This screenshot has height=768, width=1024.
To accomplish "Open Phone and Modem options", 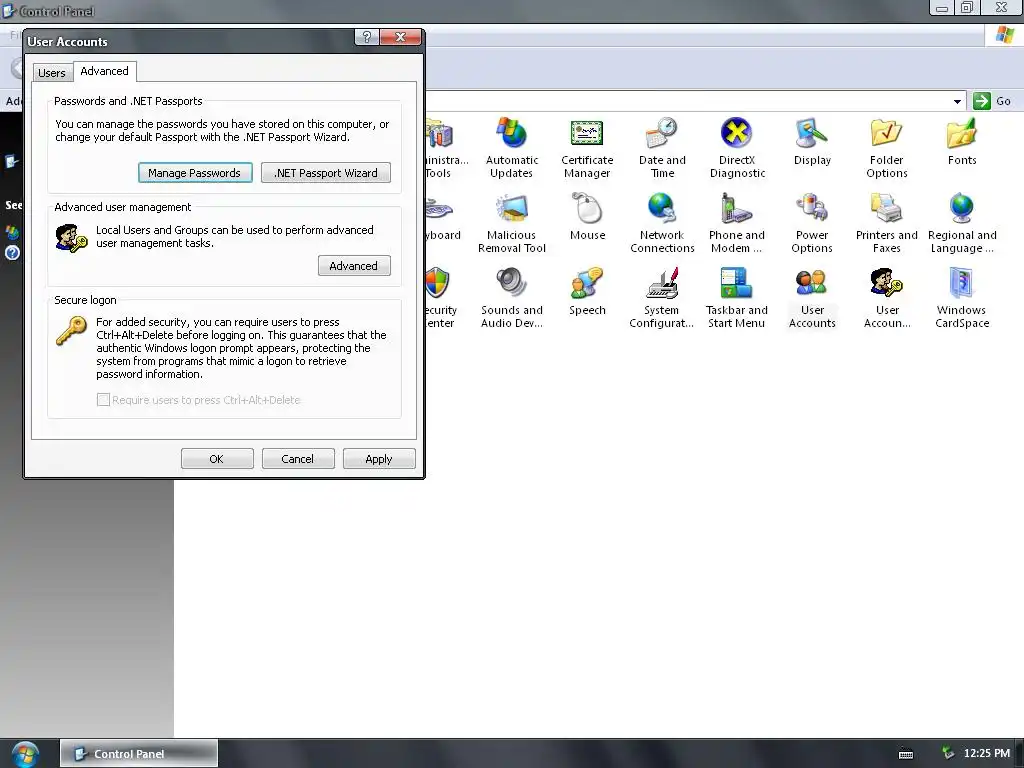I will [737, 223].
